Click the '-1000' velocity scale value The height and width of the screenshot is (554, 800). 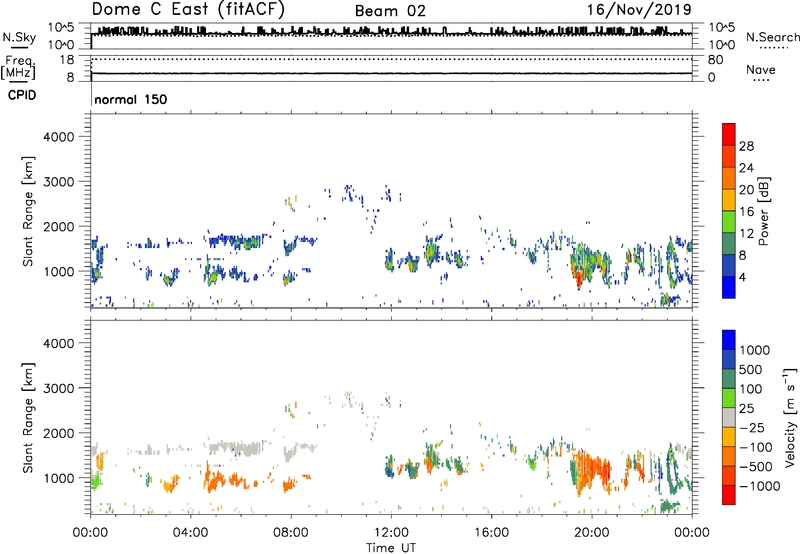[760, 486]
